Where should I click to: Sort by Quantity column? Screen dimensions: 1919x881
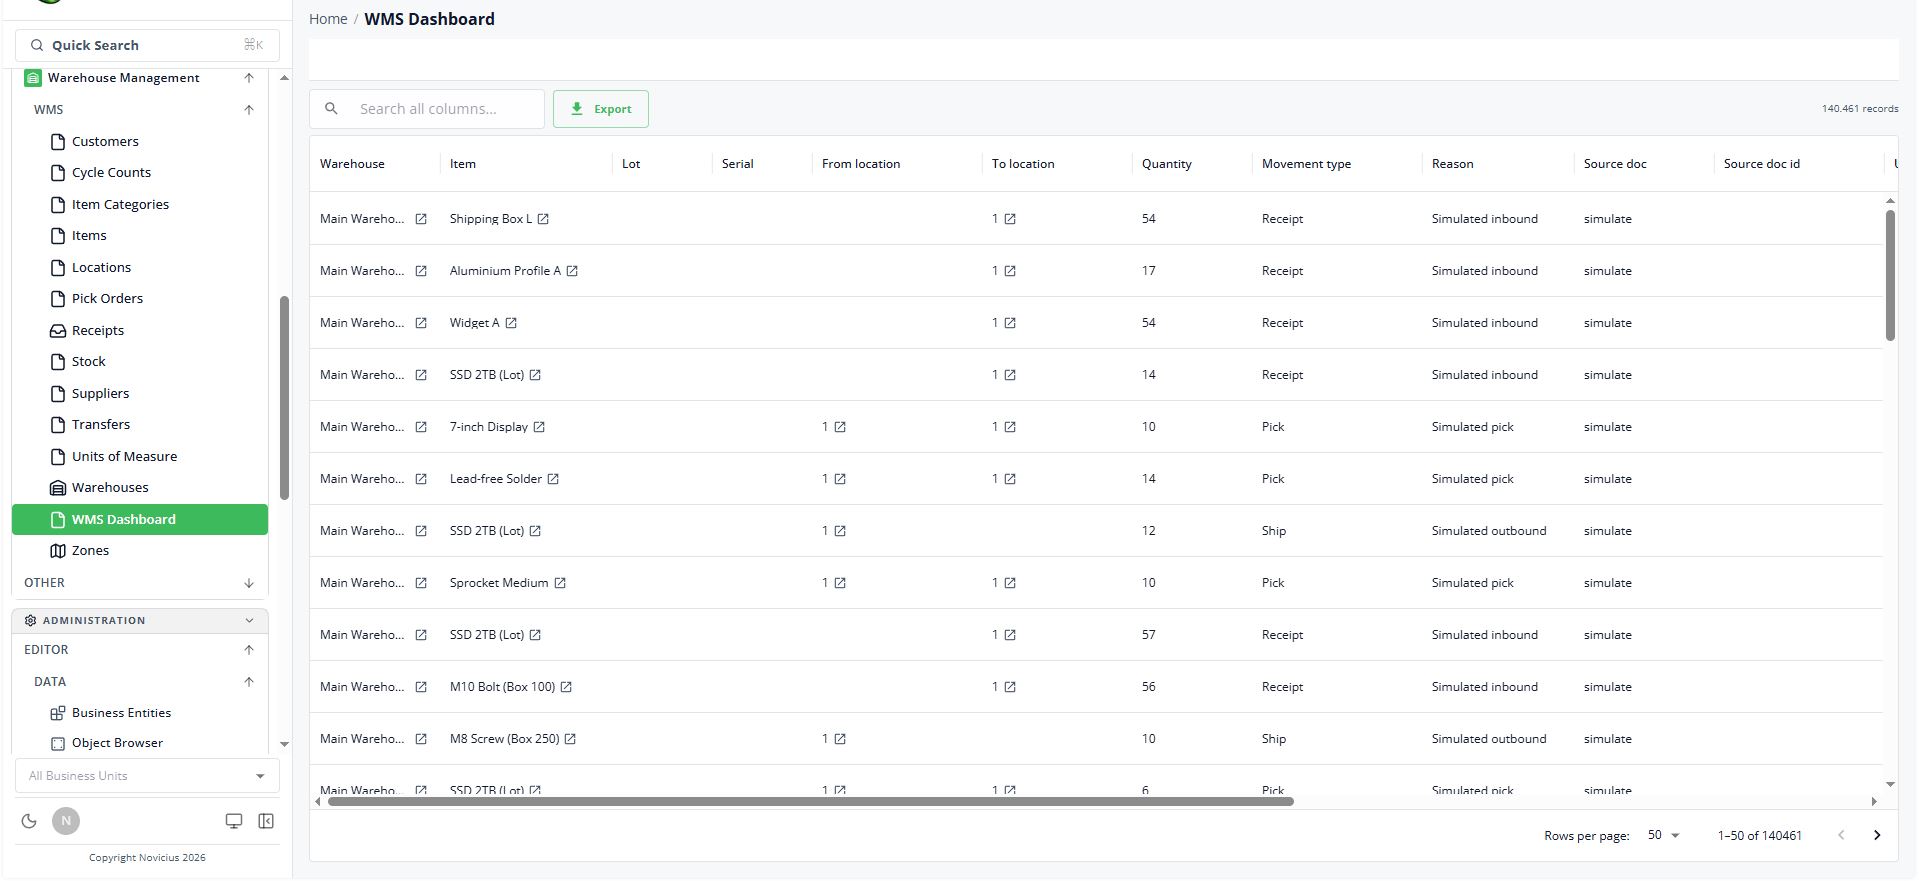1167,164
